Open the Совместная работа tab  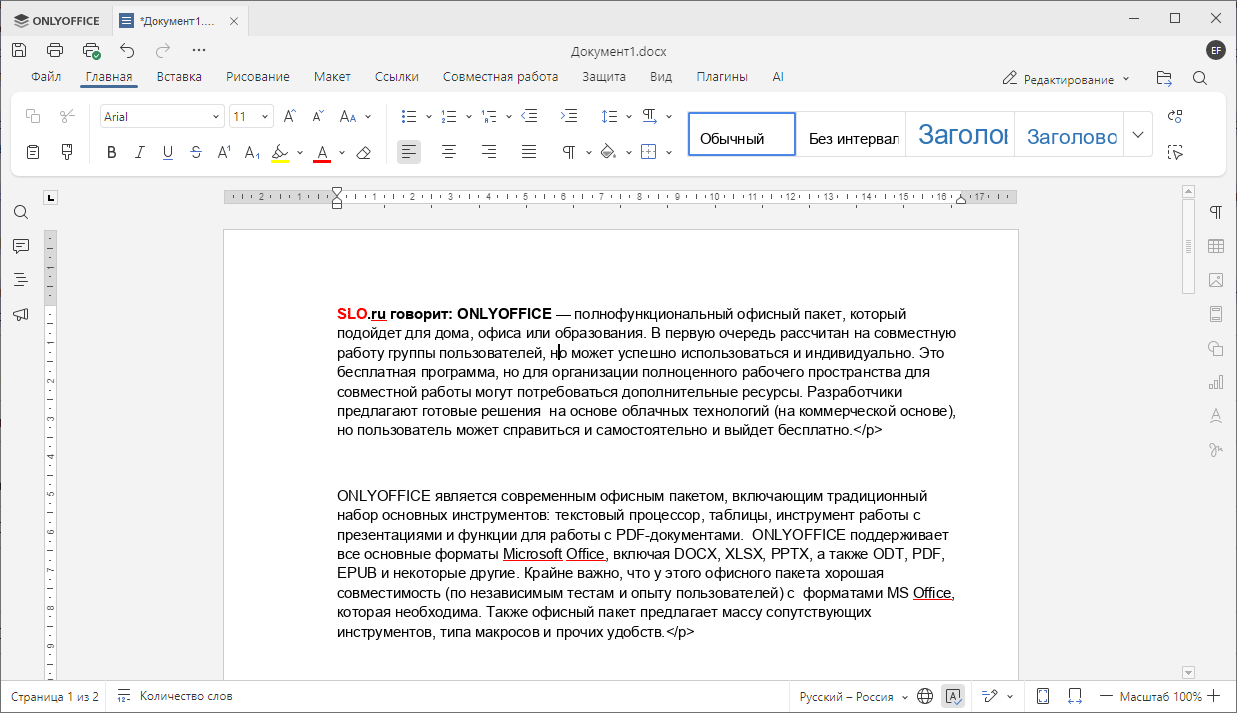(x=500, y=76)
